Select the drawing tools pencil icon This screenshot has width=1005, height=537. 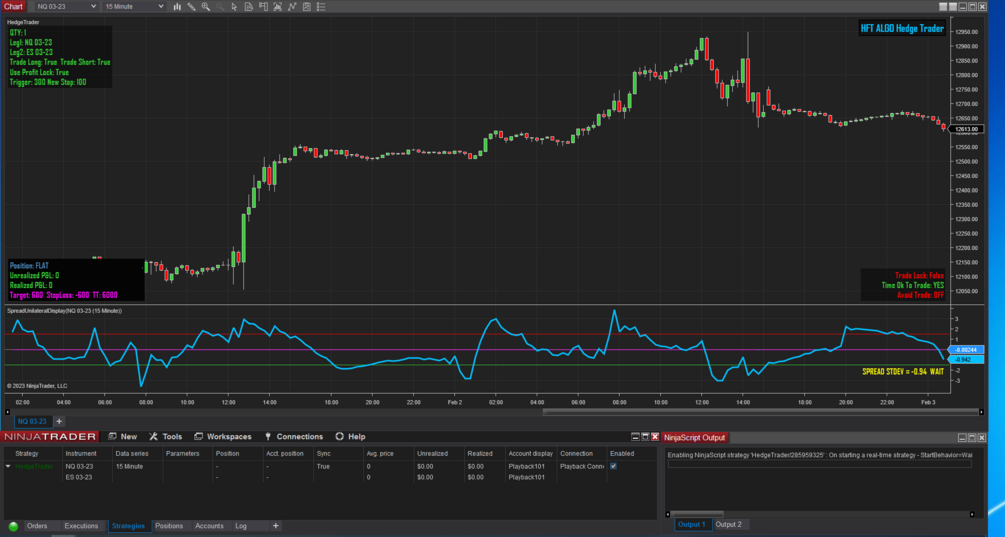pyautogui.click(x=192, y=6)
